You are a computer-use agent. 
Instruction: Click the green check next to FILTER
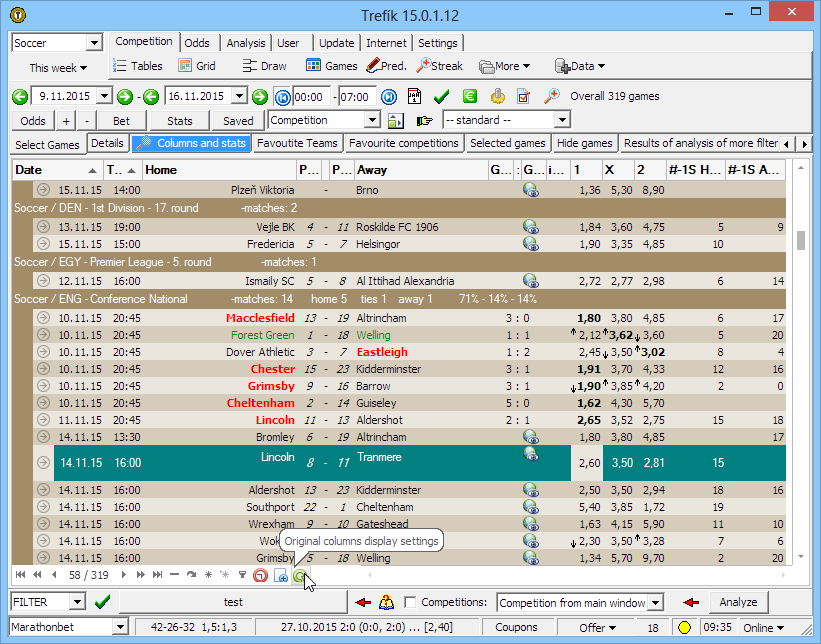[x=102, y=602]
